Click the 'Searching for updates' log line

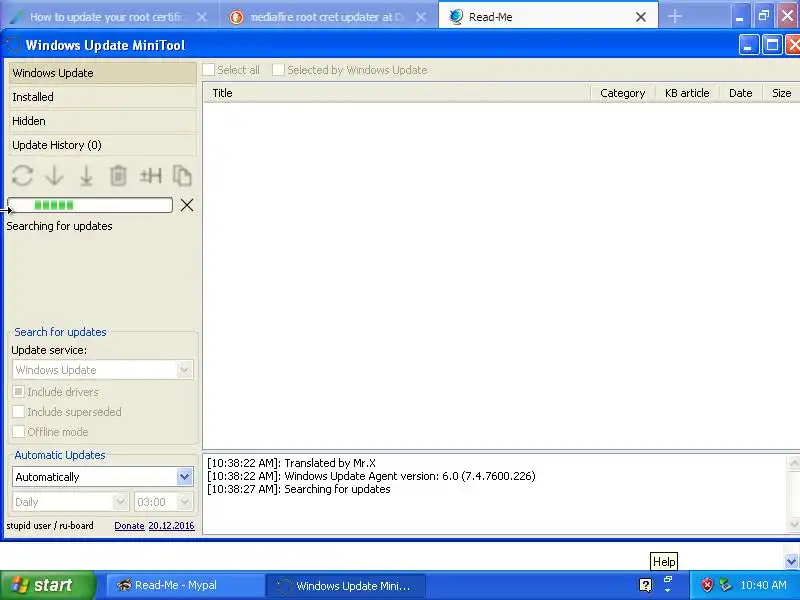[x=298, y=489]
